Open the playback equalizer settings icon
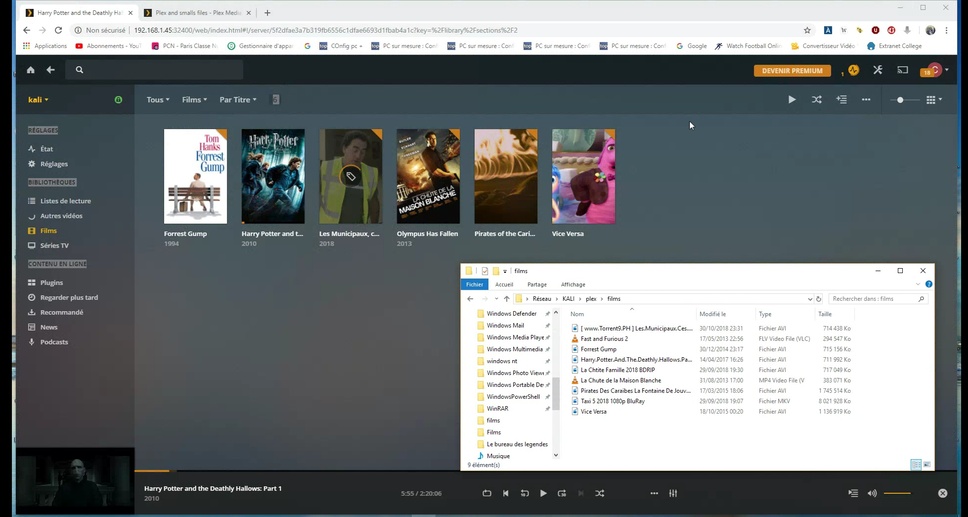968x517 pixels. pyautogui.click(x=673, y=493)
